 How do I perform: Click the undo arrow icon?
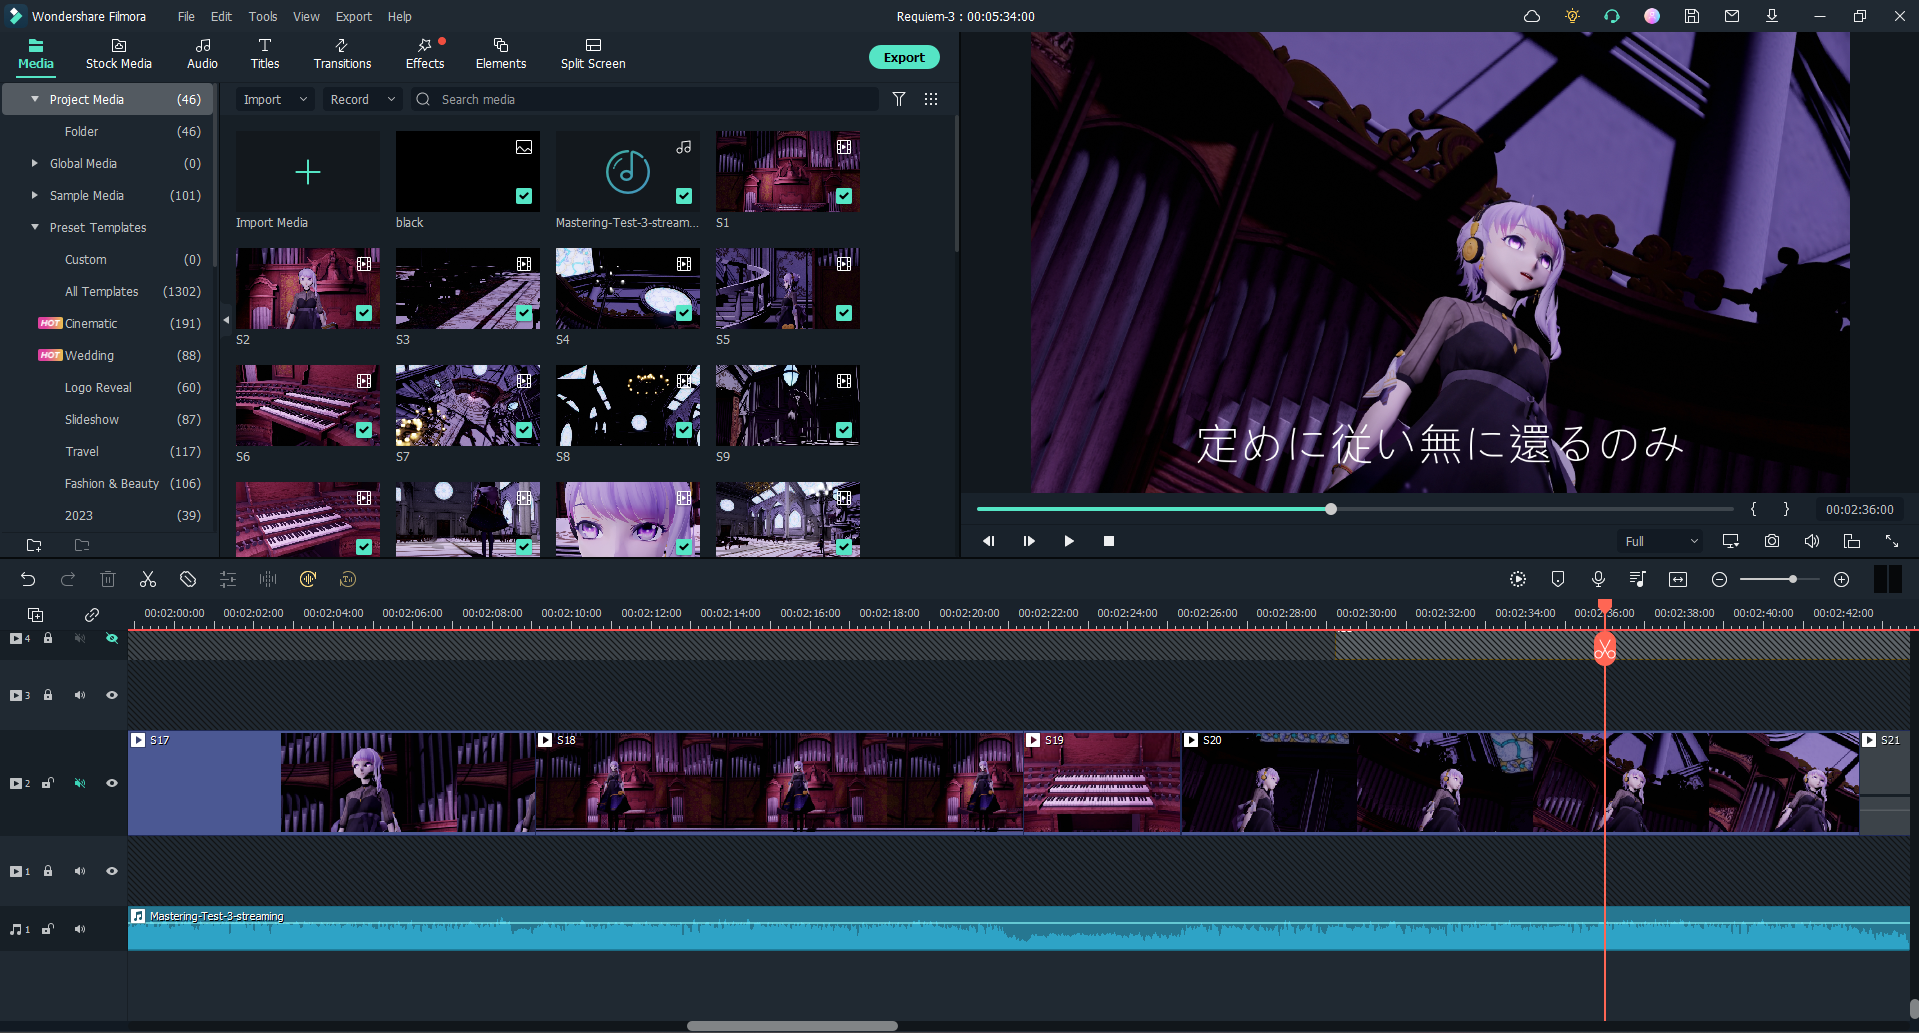tap(28, 579)
